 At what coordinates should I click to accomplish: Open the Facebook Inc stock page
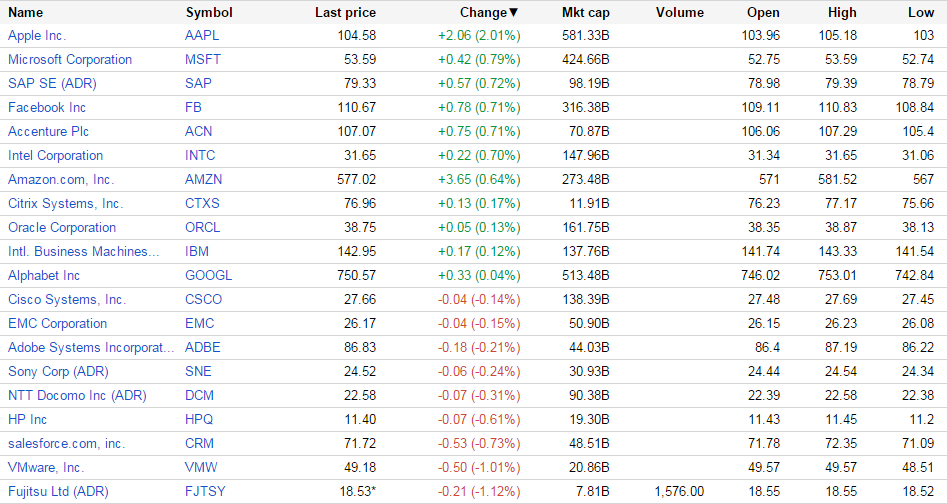point(47,107)
